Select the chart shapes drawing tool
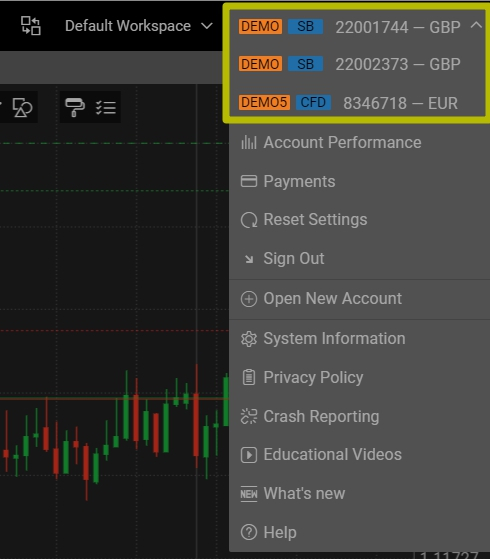The width and height of the screenshot is (490, 559). point(22,107)
